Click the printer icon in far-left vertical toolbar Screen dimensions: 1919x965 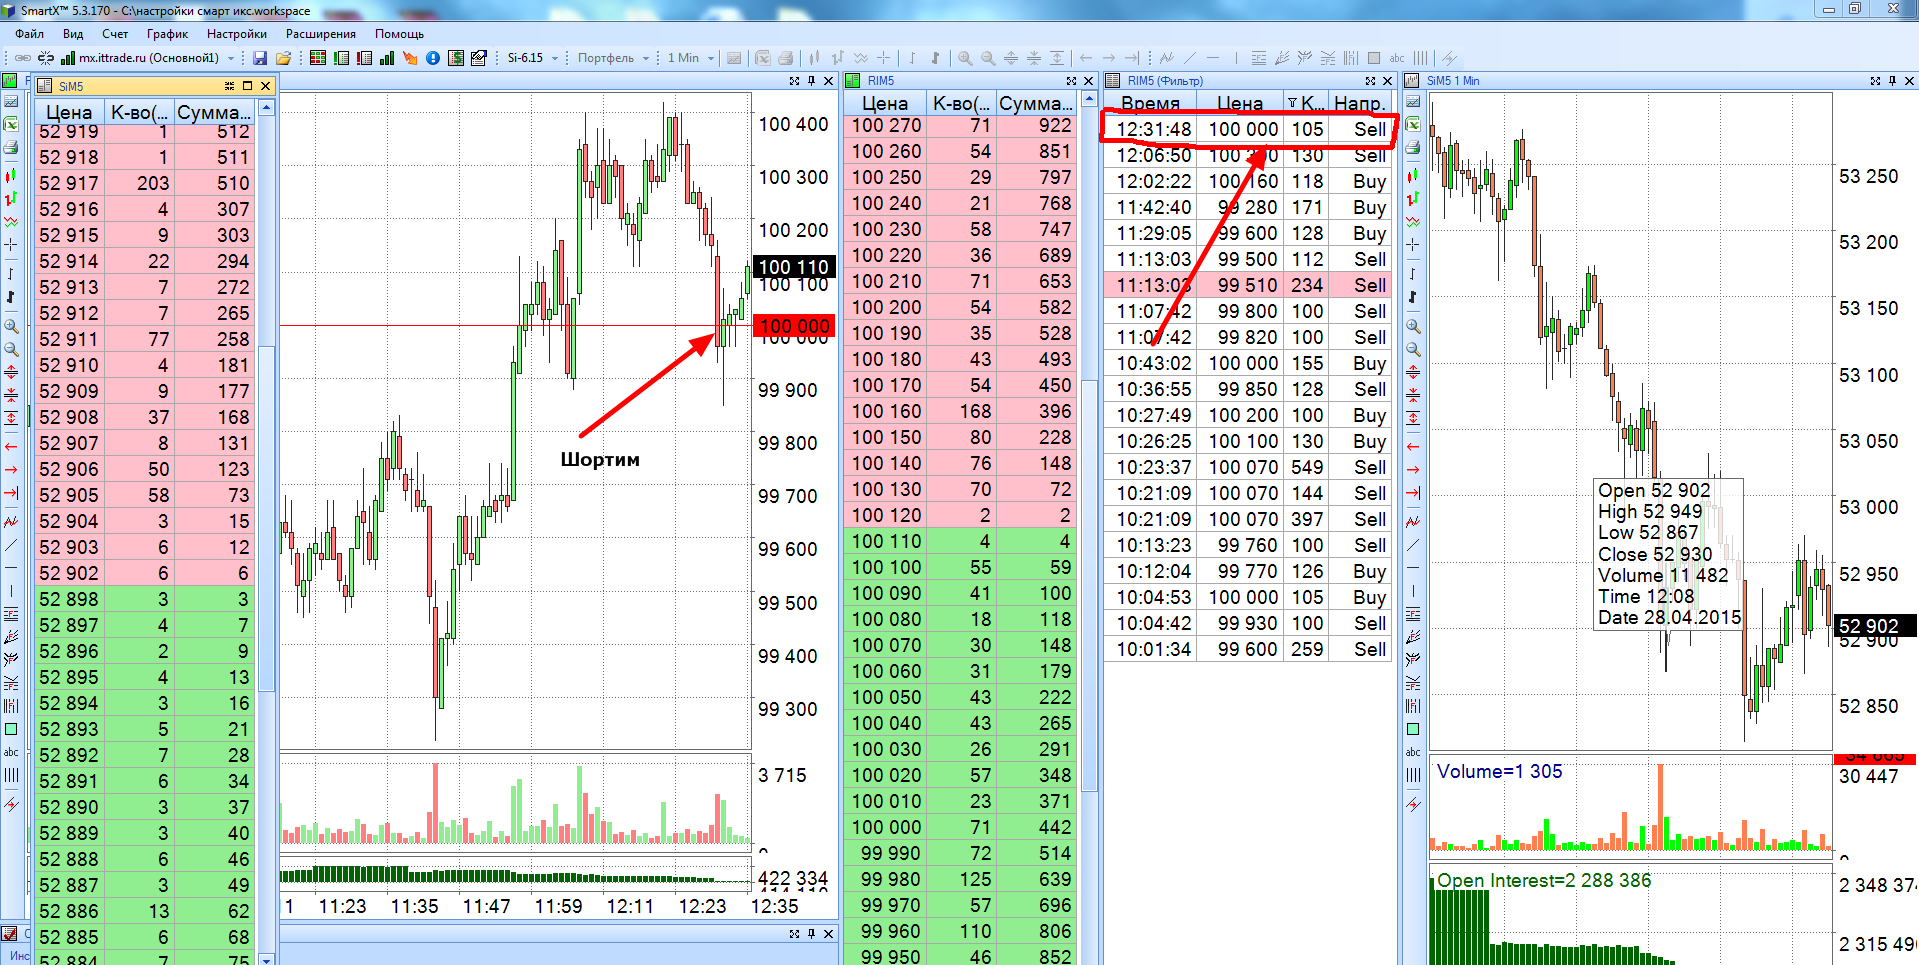[x=11, y=147]
